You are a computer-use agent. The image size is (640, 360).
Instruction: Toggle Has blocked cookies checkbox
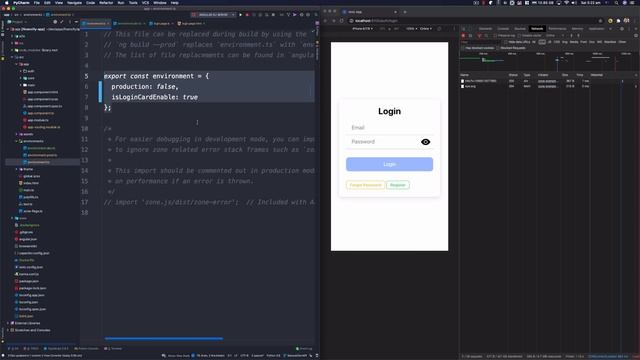click(463, 48)
